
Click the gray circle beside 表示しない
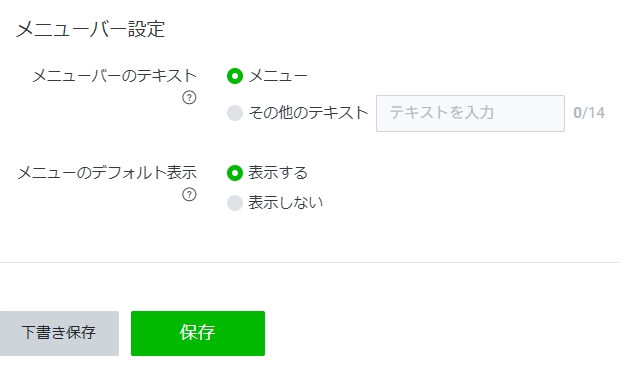235,203
